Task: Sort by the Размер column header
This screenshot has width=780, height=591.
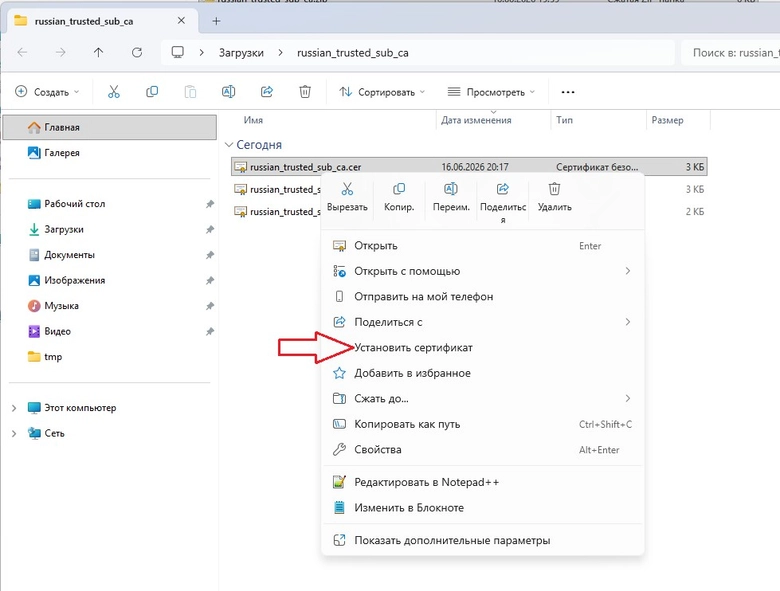Action: tap(679, 120)
